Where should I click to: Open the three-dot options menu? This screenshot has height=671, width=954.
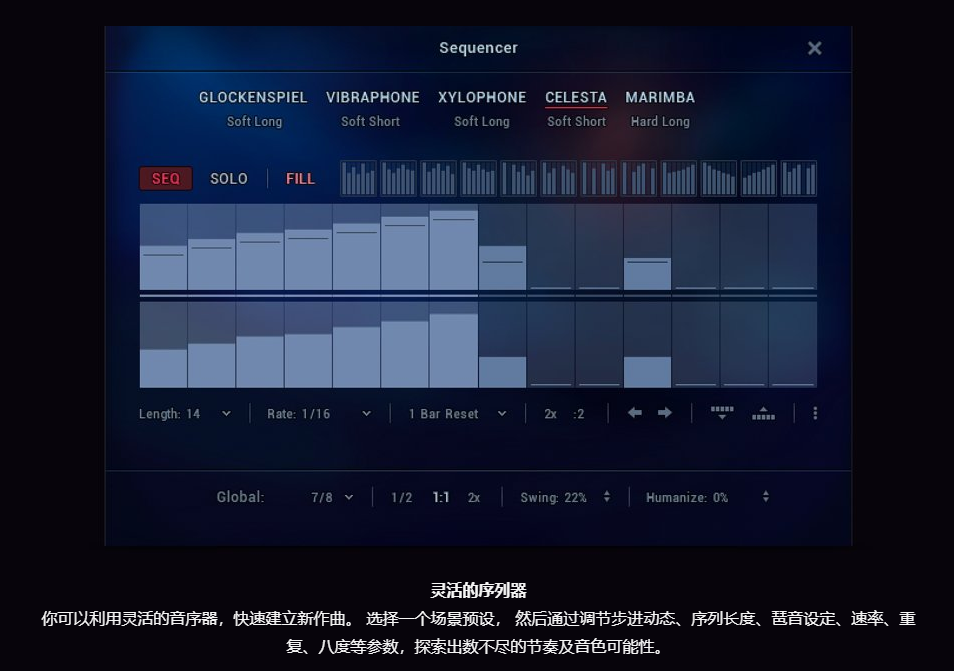pos(815,414)
